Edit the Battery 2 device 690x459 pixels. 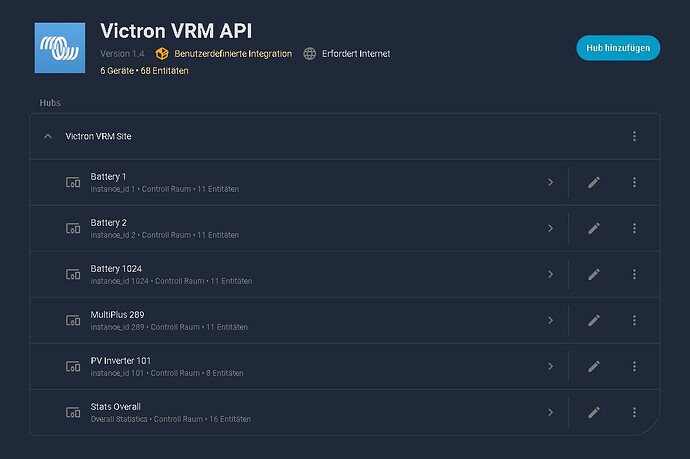click(x=594, y=228)
